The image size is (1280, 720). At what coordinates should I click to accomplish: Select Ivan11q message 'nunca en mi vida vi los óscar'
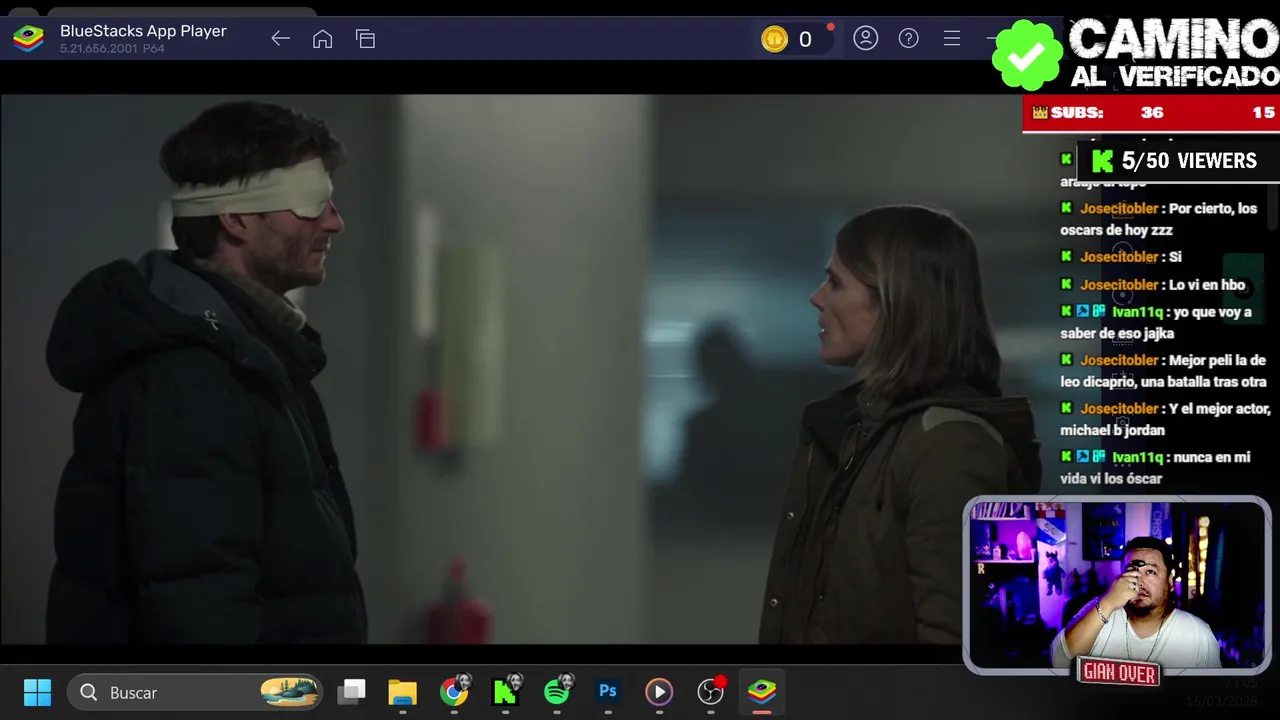(1155, 468)
